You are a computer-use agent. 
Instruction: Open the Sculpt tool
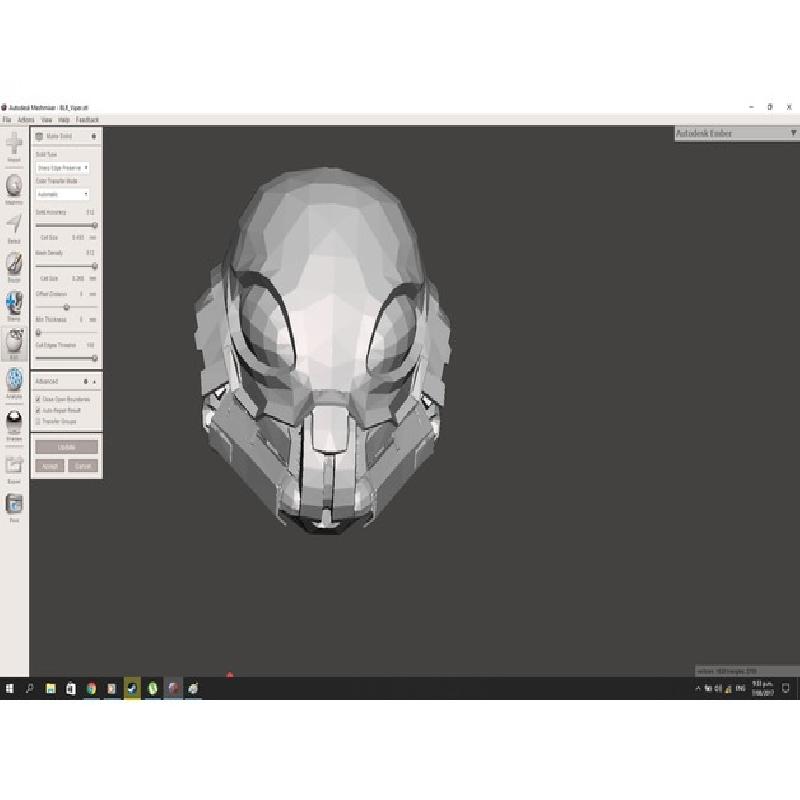click(14, 267)
